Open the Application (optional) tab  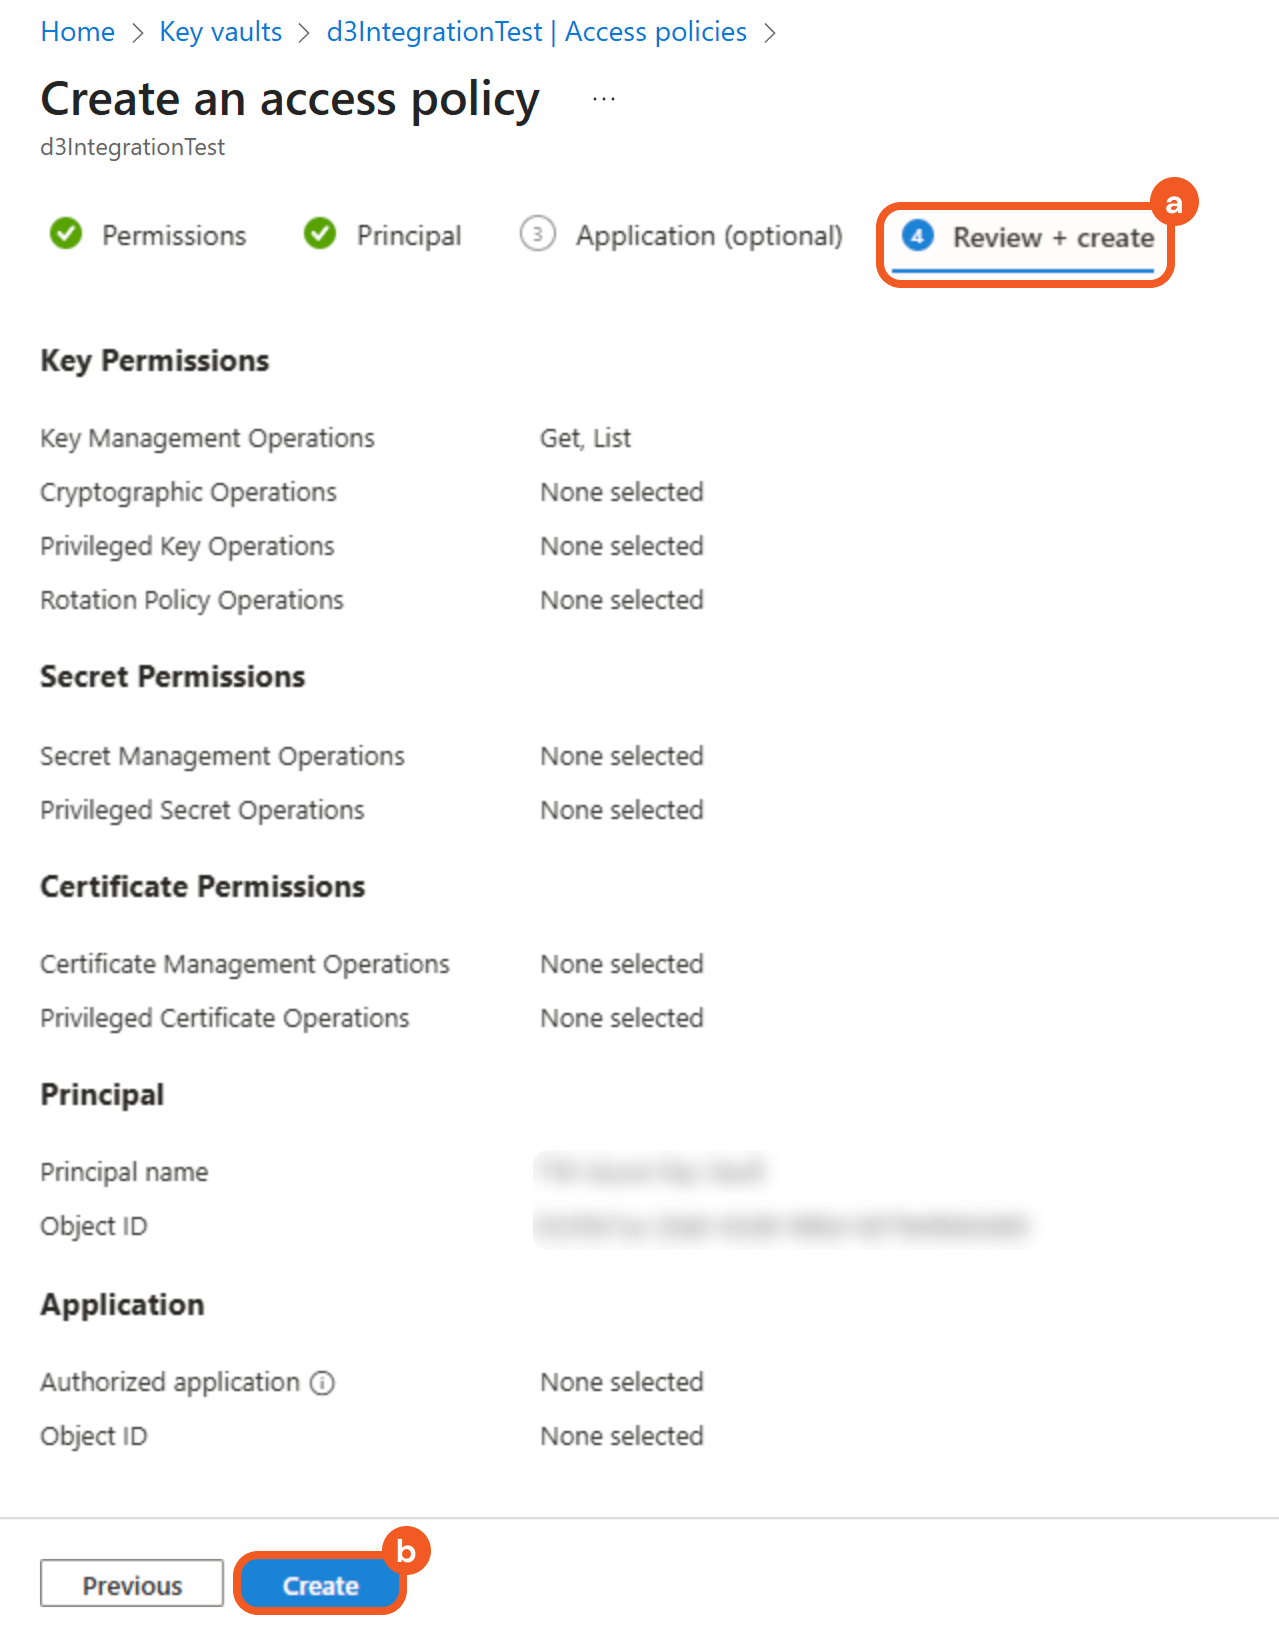(x=709, y=236)
